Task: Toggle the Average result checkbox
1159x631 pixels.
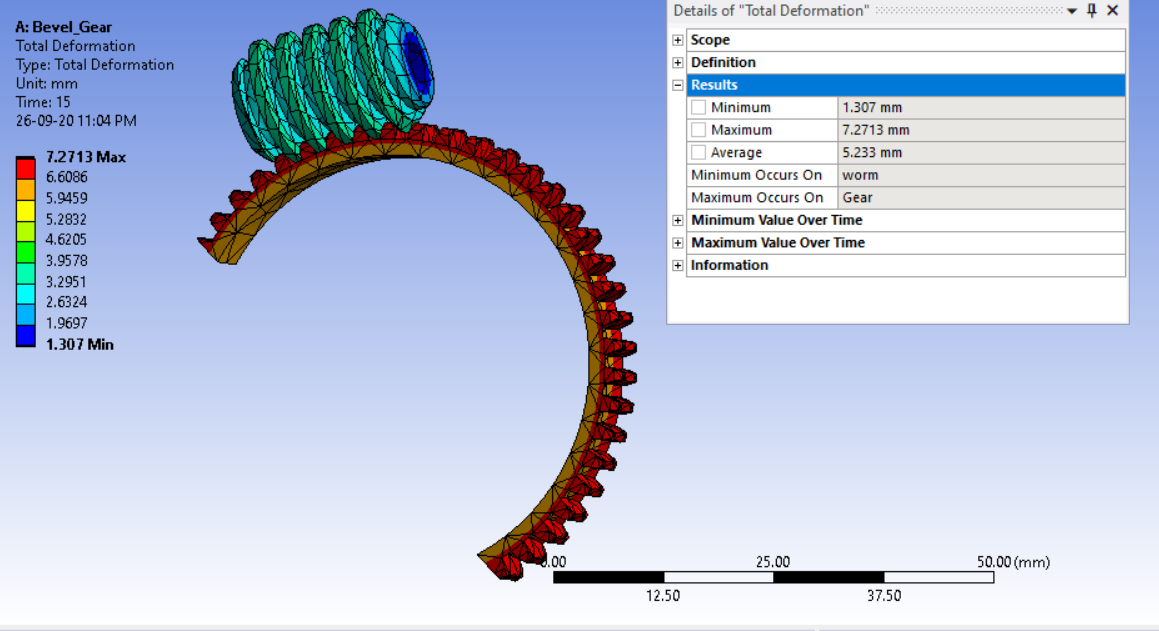Action: [x=697, y=151]
